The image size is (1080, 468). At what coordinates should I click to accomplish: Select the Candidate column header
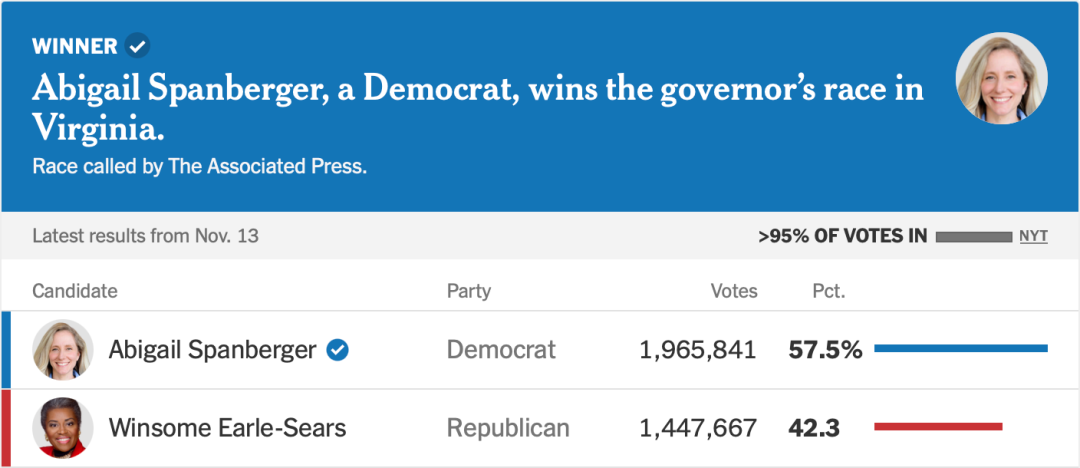(x=75, y=291)
